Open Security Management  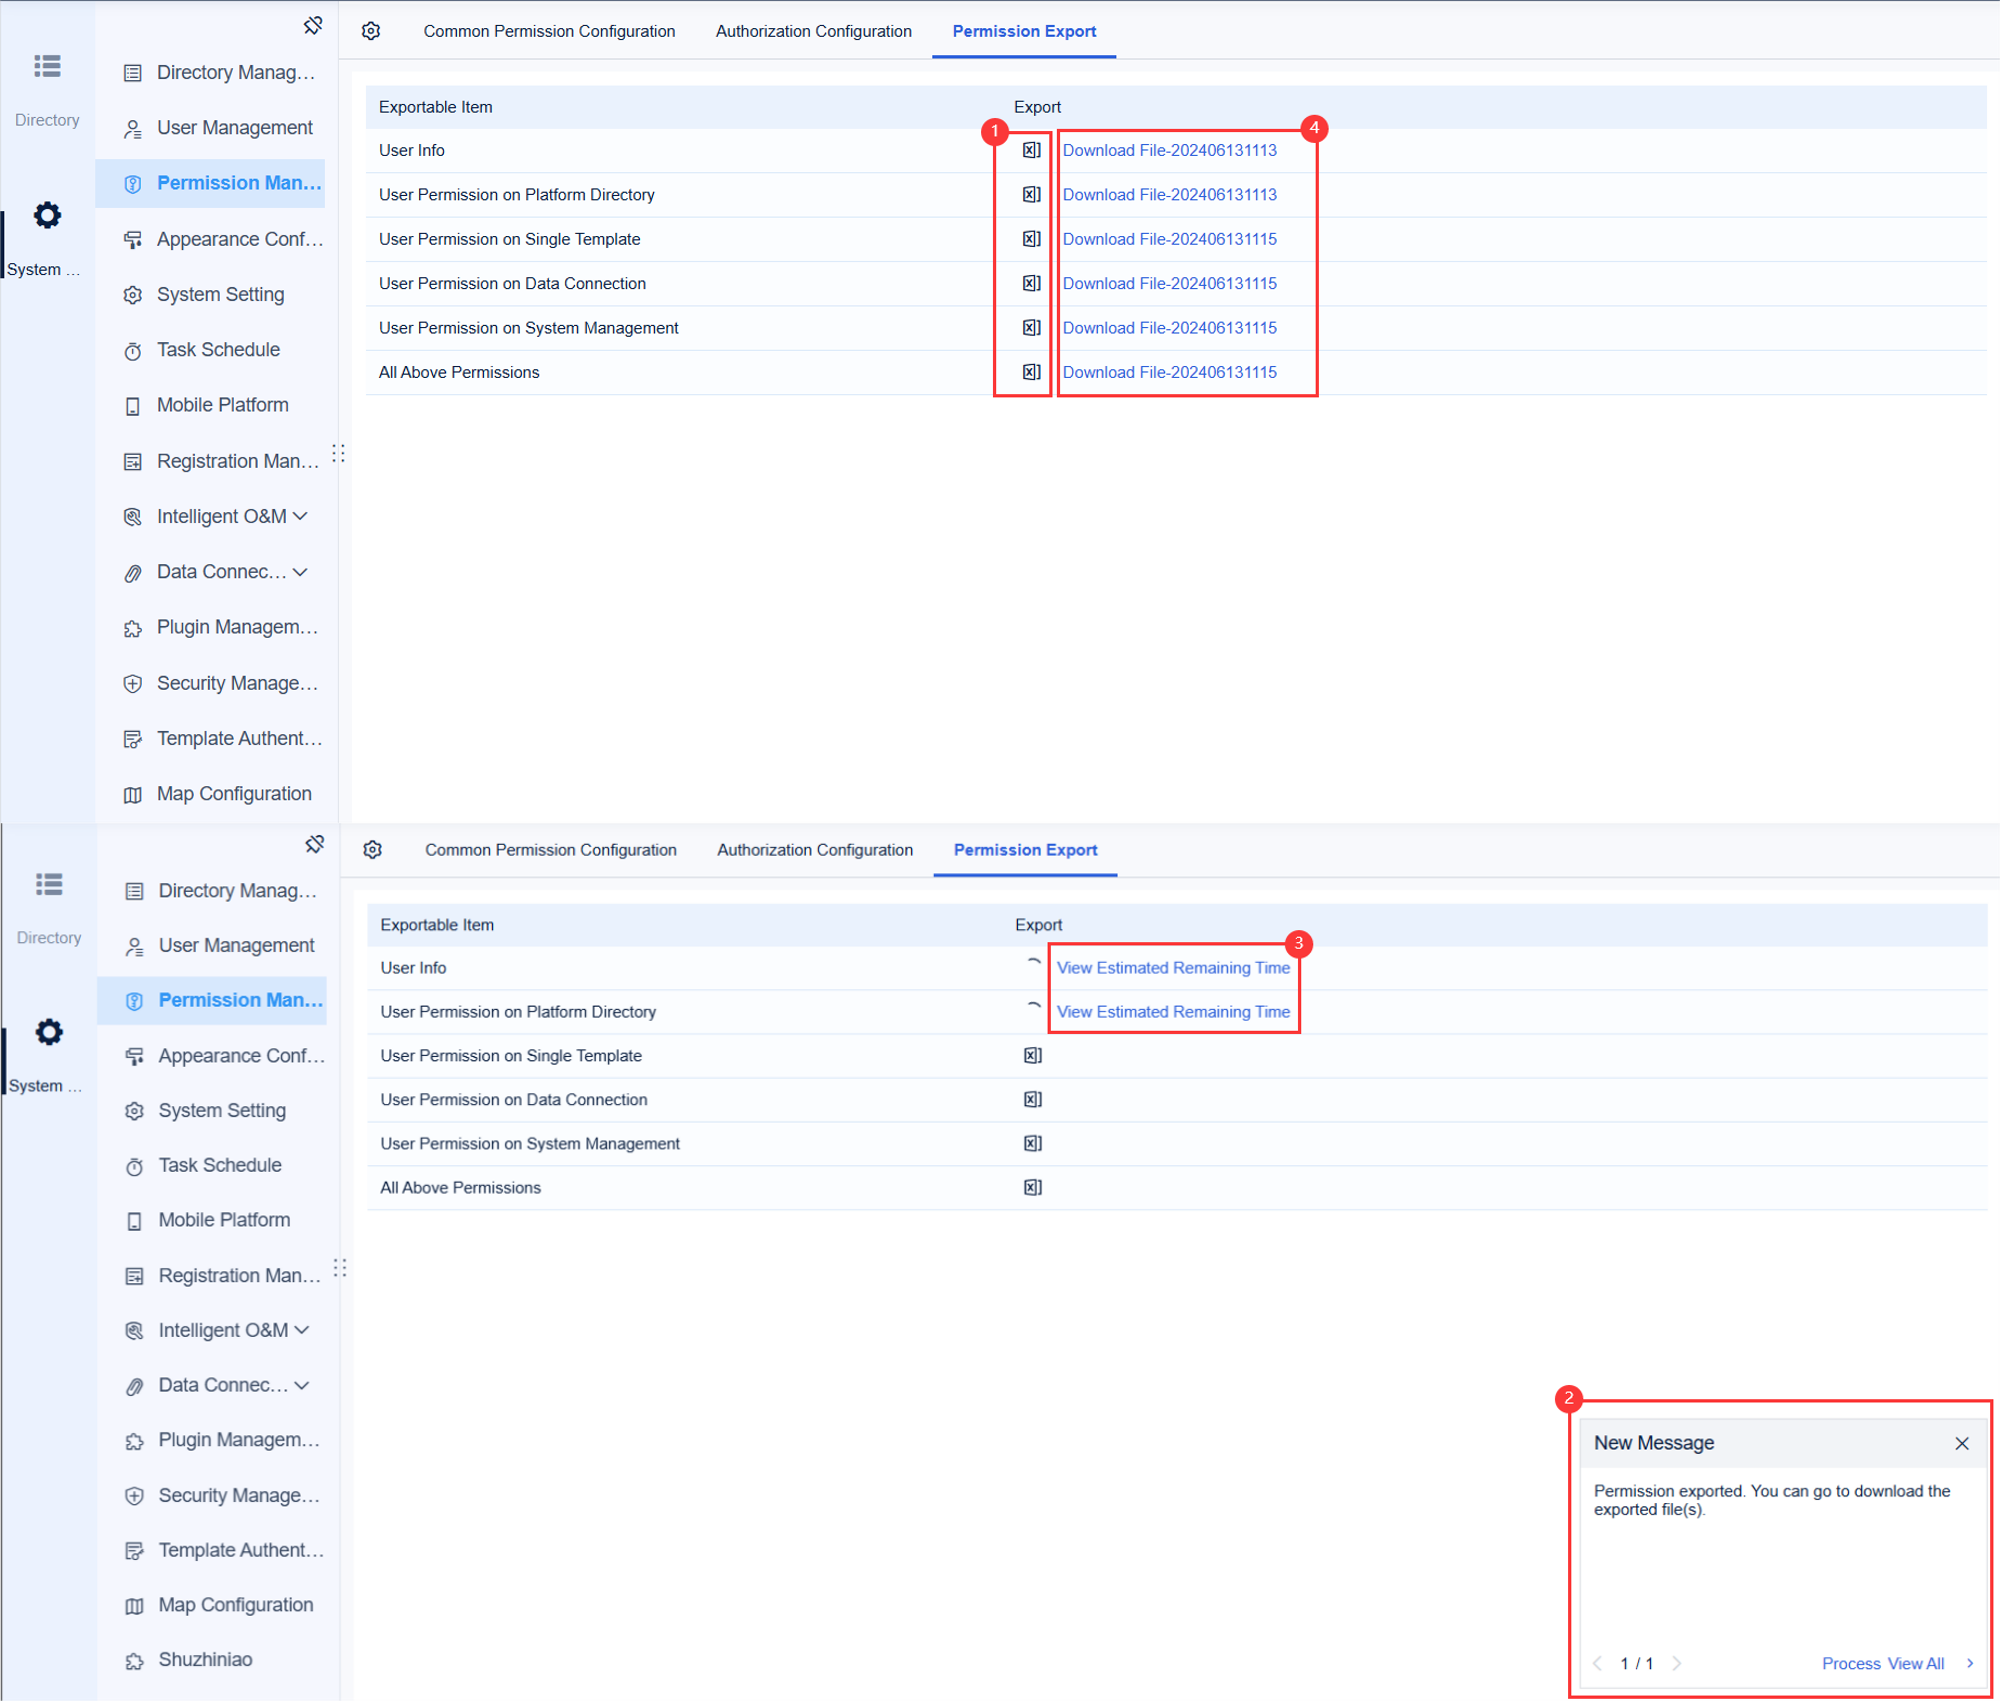tap(236, 683)
